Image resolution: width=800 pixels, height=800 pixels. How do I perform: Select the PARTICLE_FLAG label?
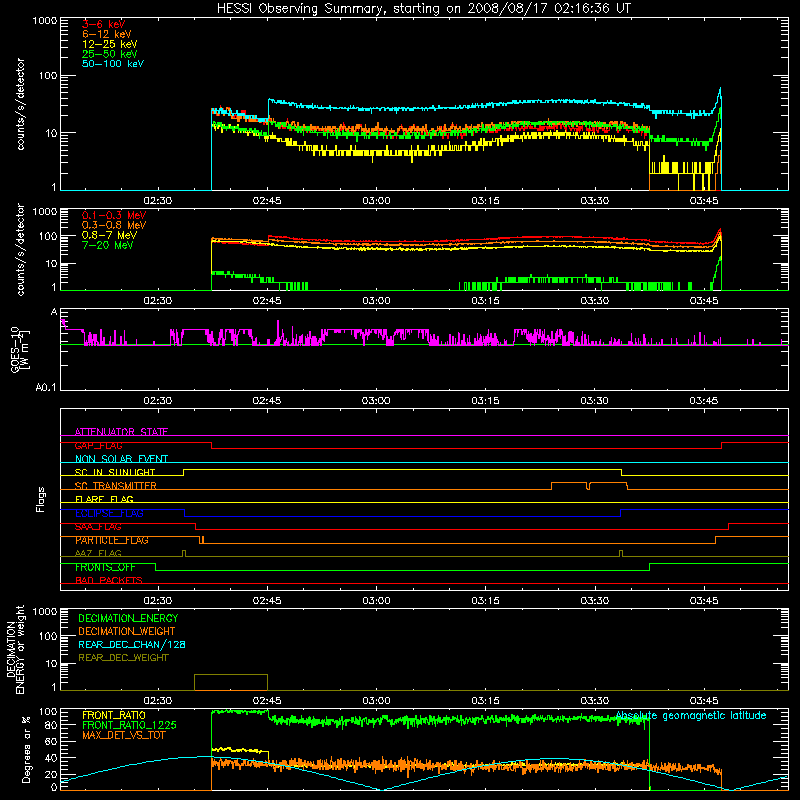[112, 540]
